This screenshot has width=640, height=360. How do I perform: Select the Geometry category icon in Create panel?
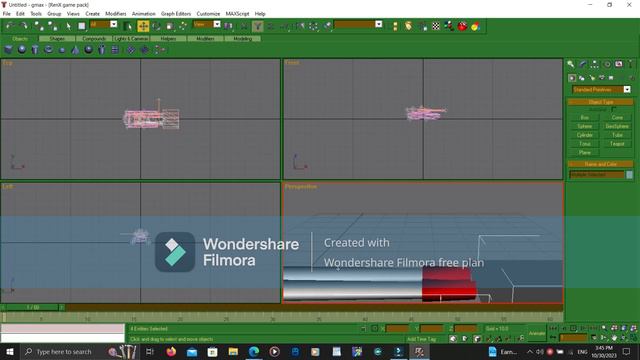572,78
